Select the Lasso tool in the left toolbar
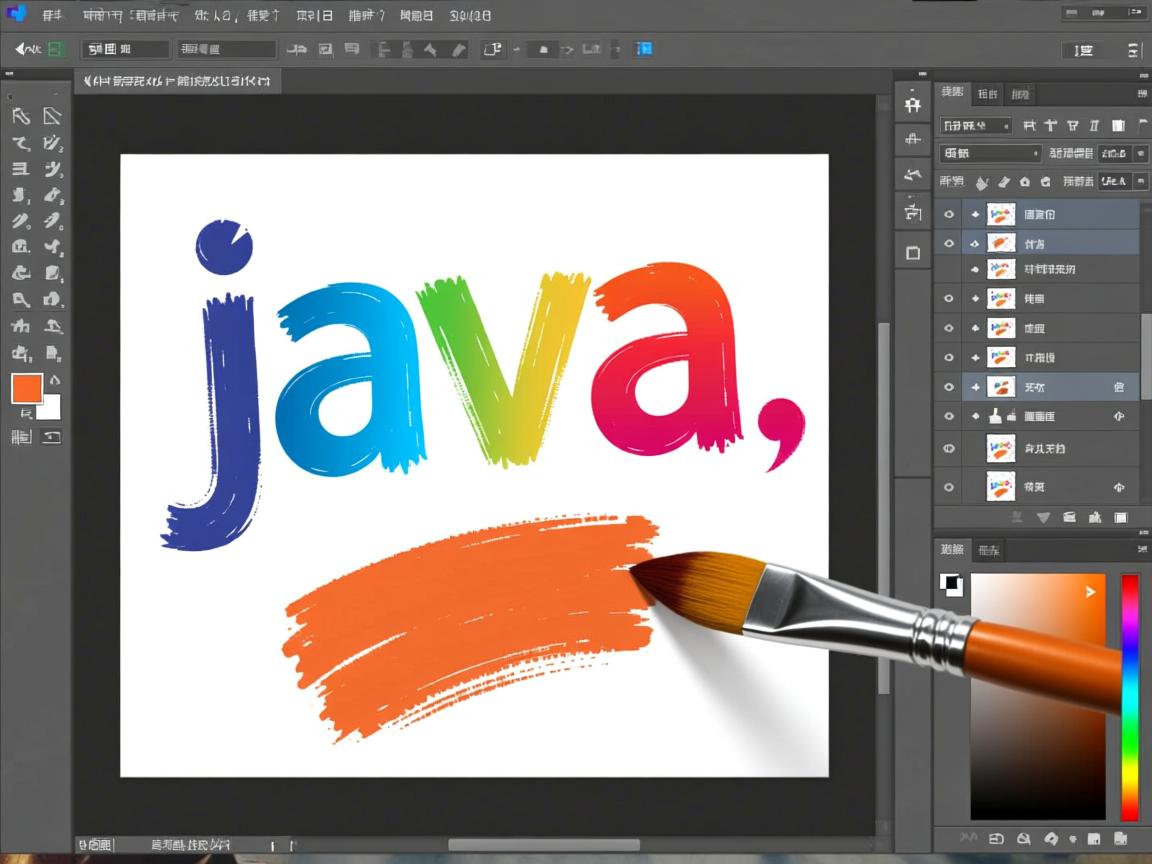 [21, 142]
